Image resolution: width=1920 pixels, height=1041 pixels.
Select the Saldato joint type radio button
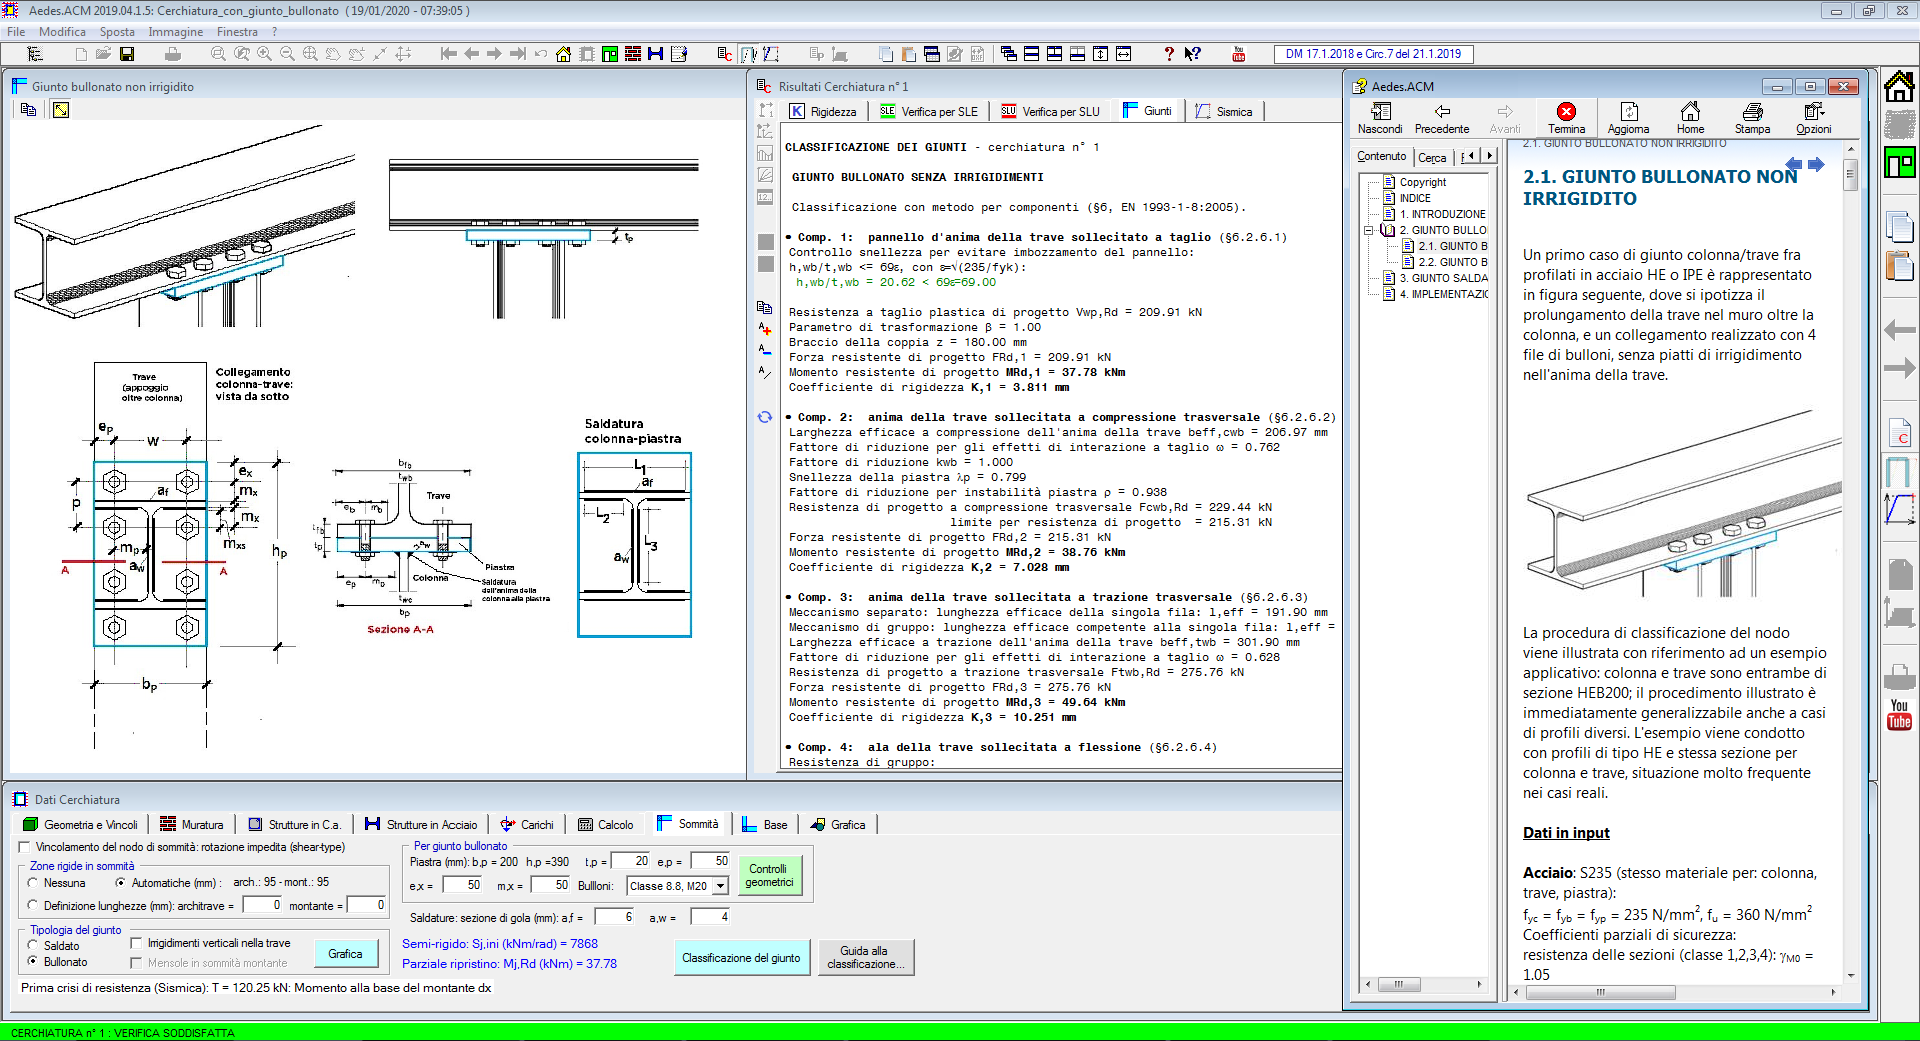34,945
